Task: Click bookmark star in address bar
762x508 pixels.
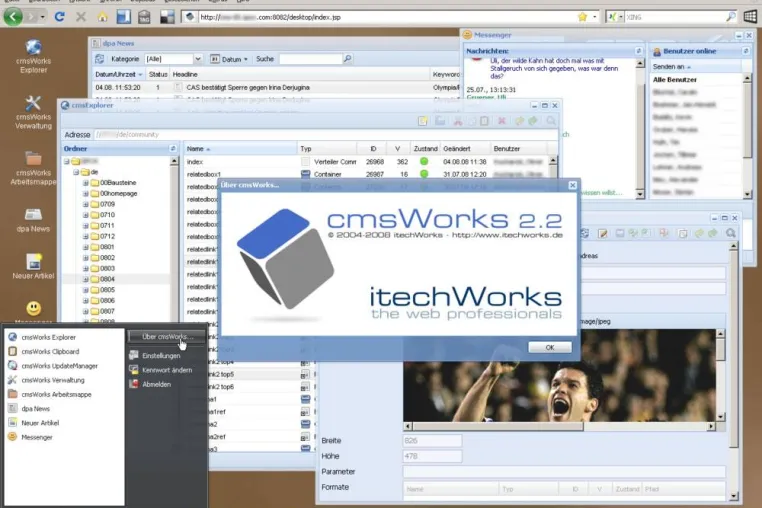Action: pyautogui.click(x=582, y=17)
